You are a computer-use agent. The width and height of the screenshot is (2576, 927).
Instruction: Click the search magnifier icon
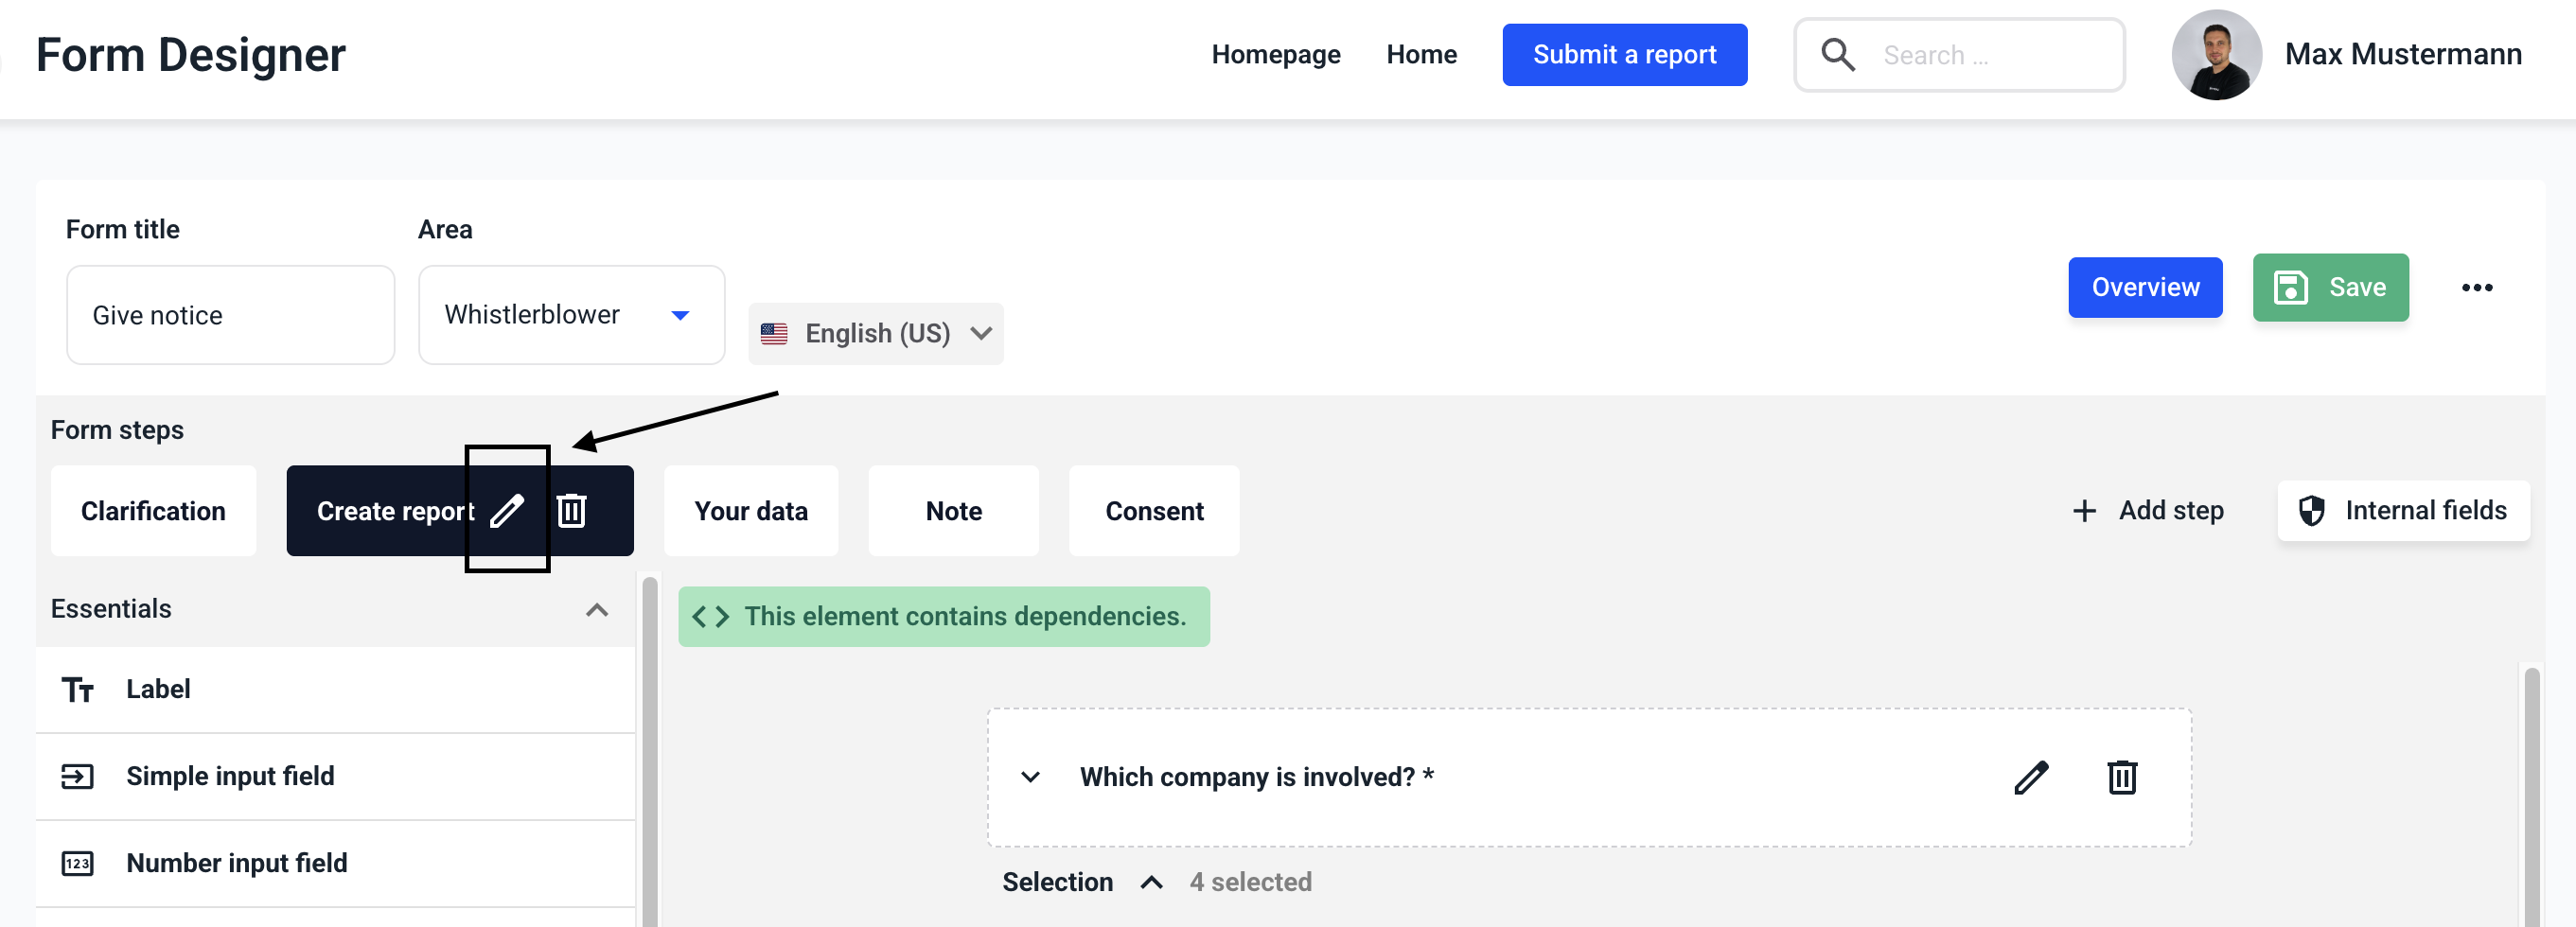pos(1837,55)
